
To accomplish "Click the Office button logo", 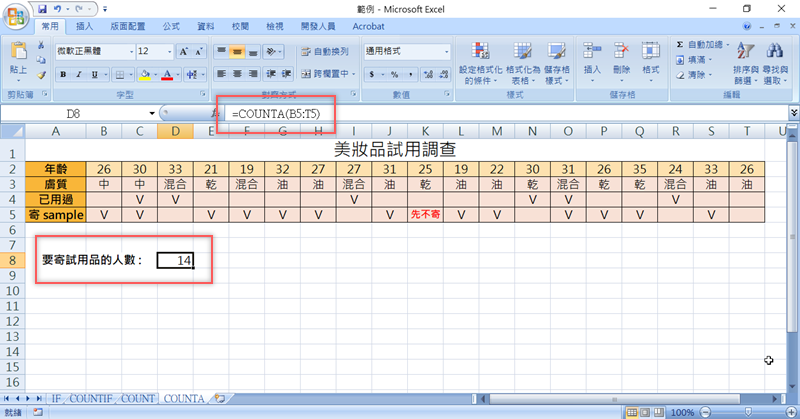I will click(x=15, y=16).
